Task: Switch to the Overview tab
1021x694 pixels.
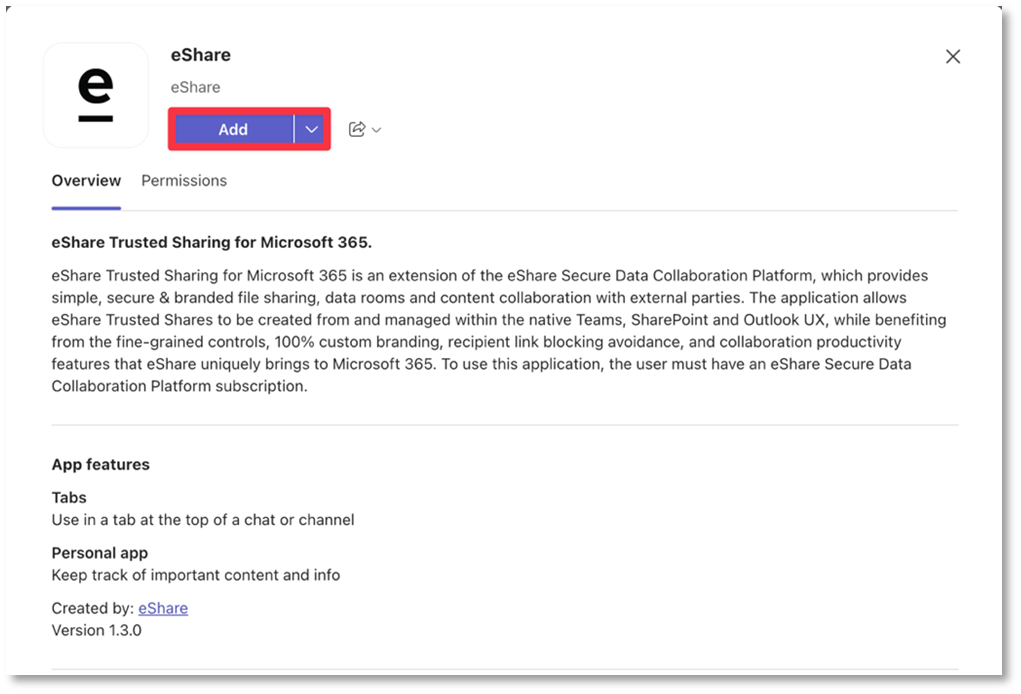Action: click(86, 180)
